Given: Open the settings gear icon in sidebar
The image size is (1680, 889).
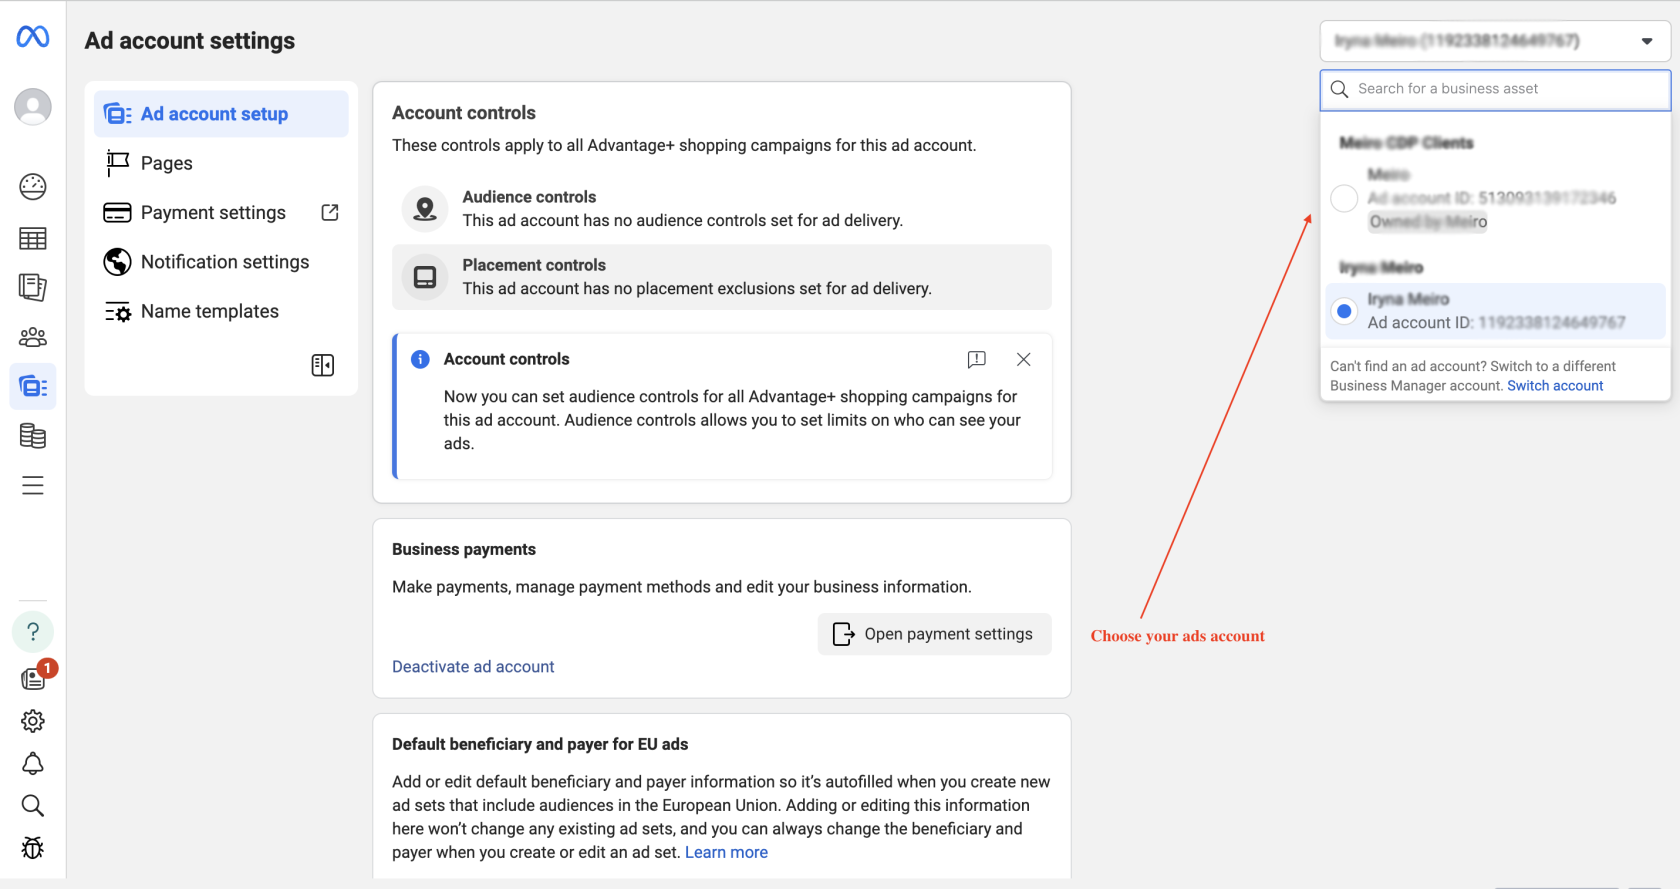Looking at the screenshot, I should tap(33, 721).
